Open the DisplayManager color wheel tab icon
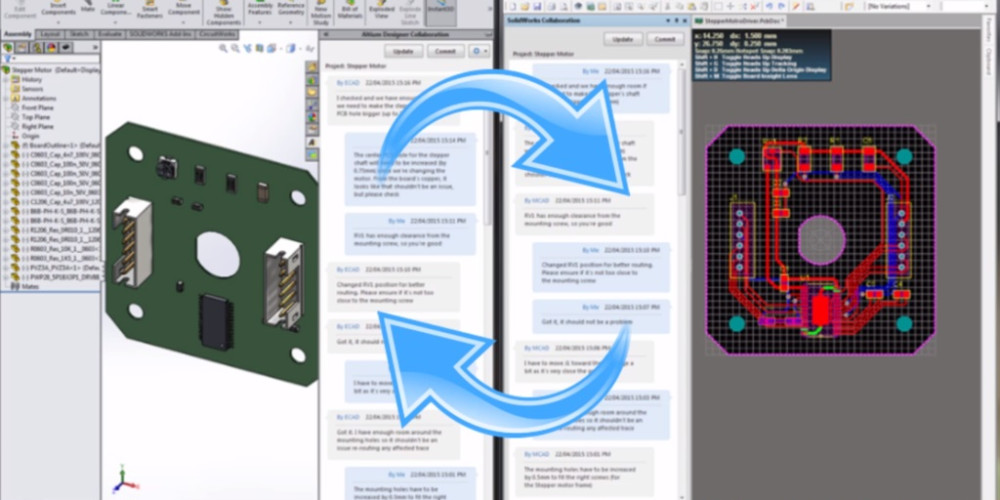Image resolution: width=1000 pixels, height=500 pixels. click(x=52, y=48)
